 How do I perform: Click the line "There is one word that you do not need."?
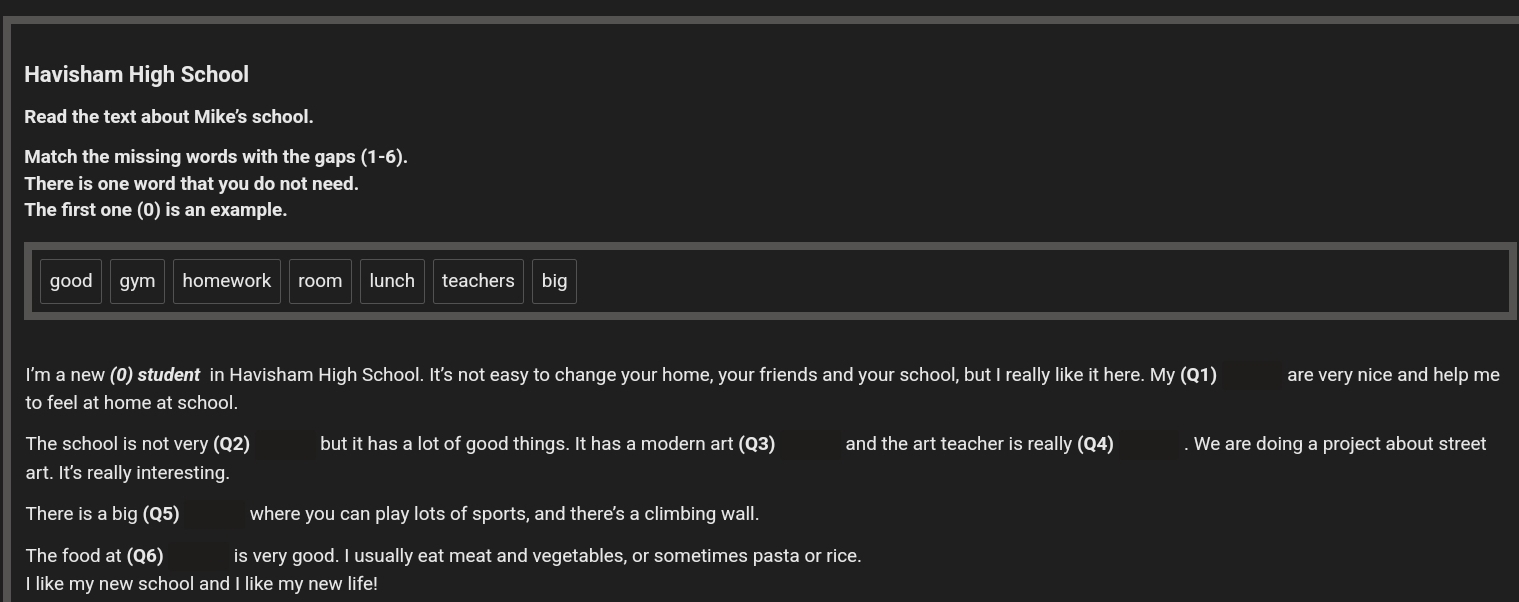click(191, 184)
